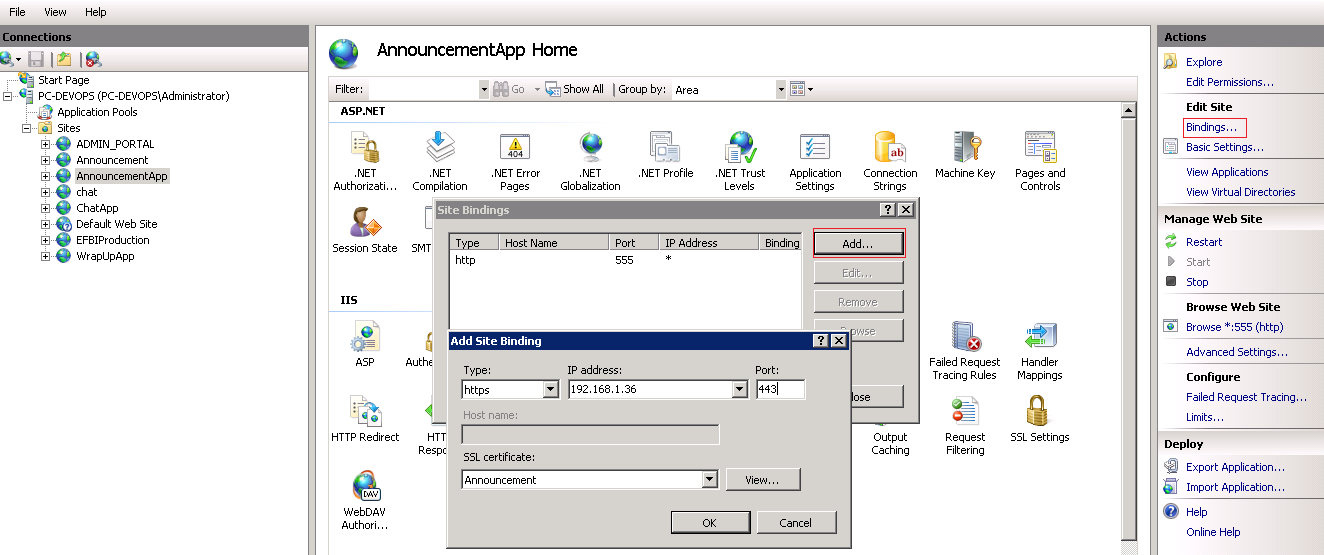Open the SSL certificate dropdown
This screenshot has width=1324, height=555.
click(709, 480)
